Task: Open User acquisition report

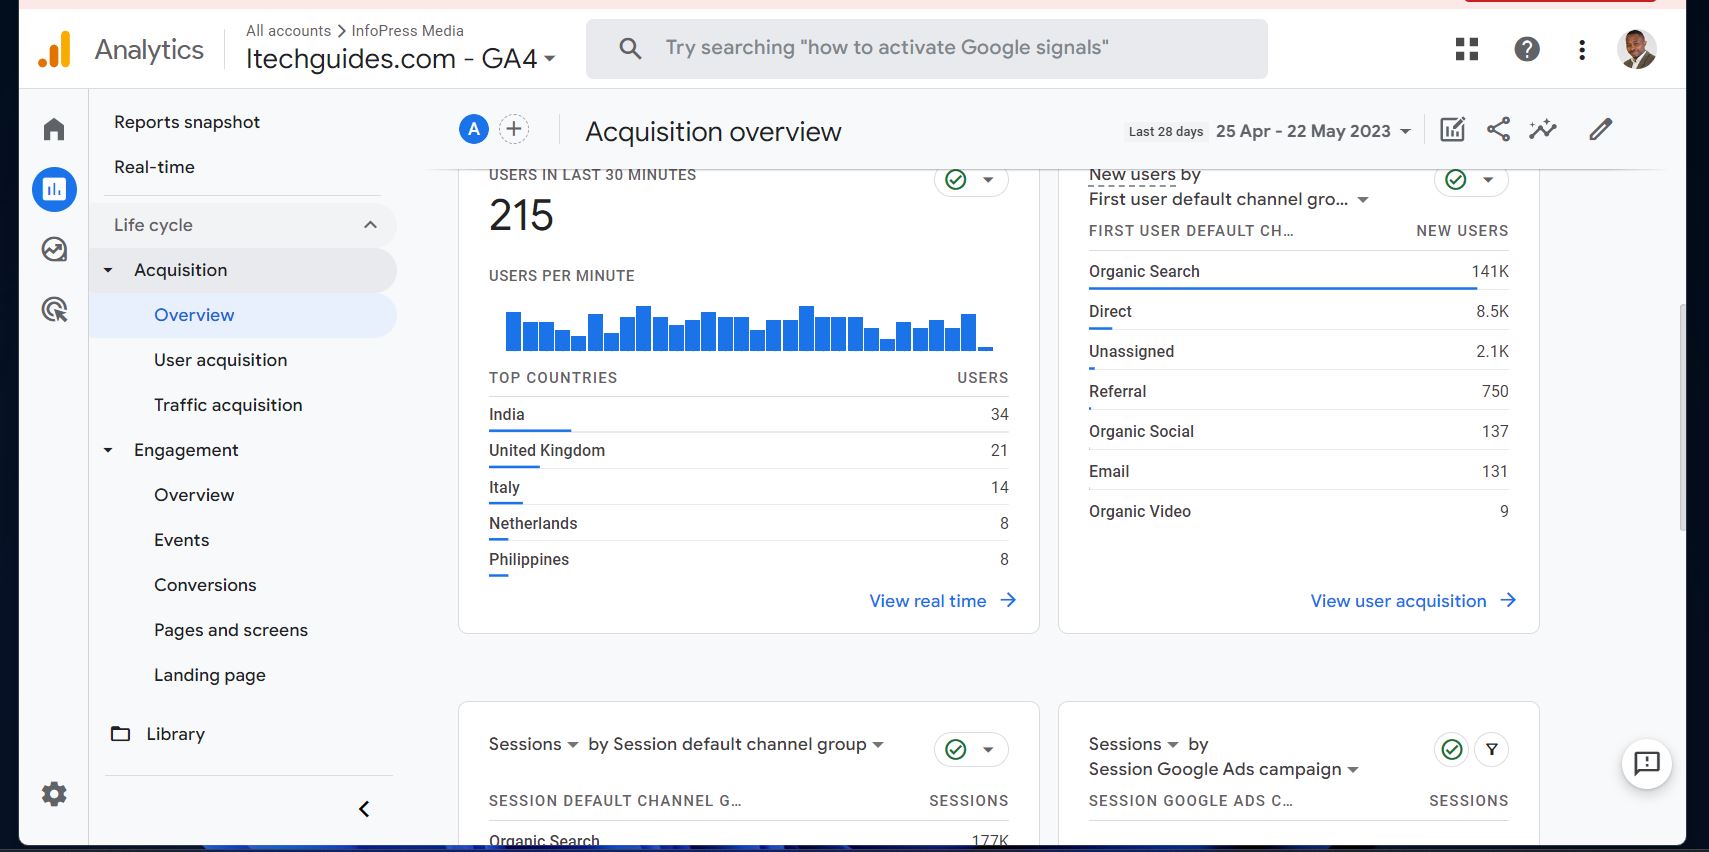Action: tap(220, 360)
